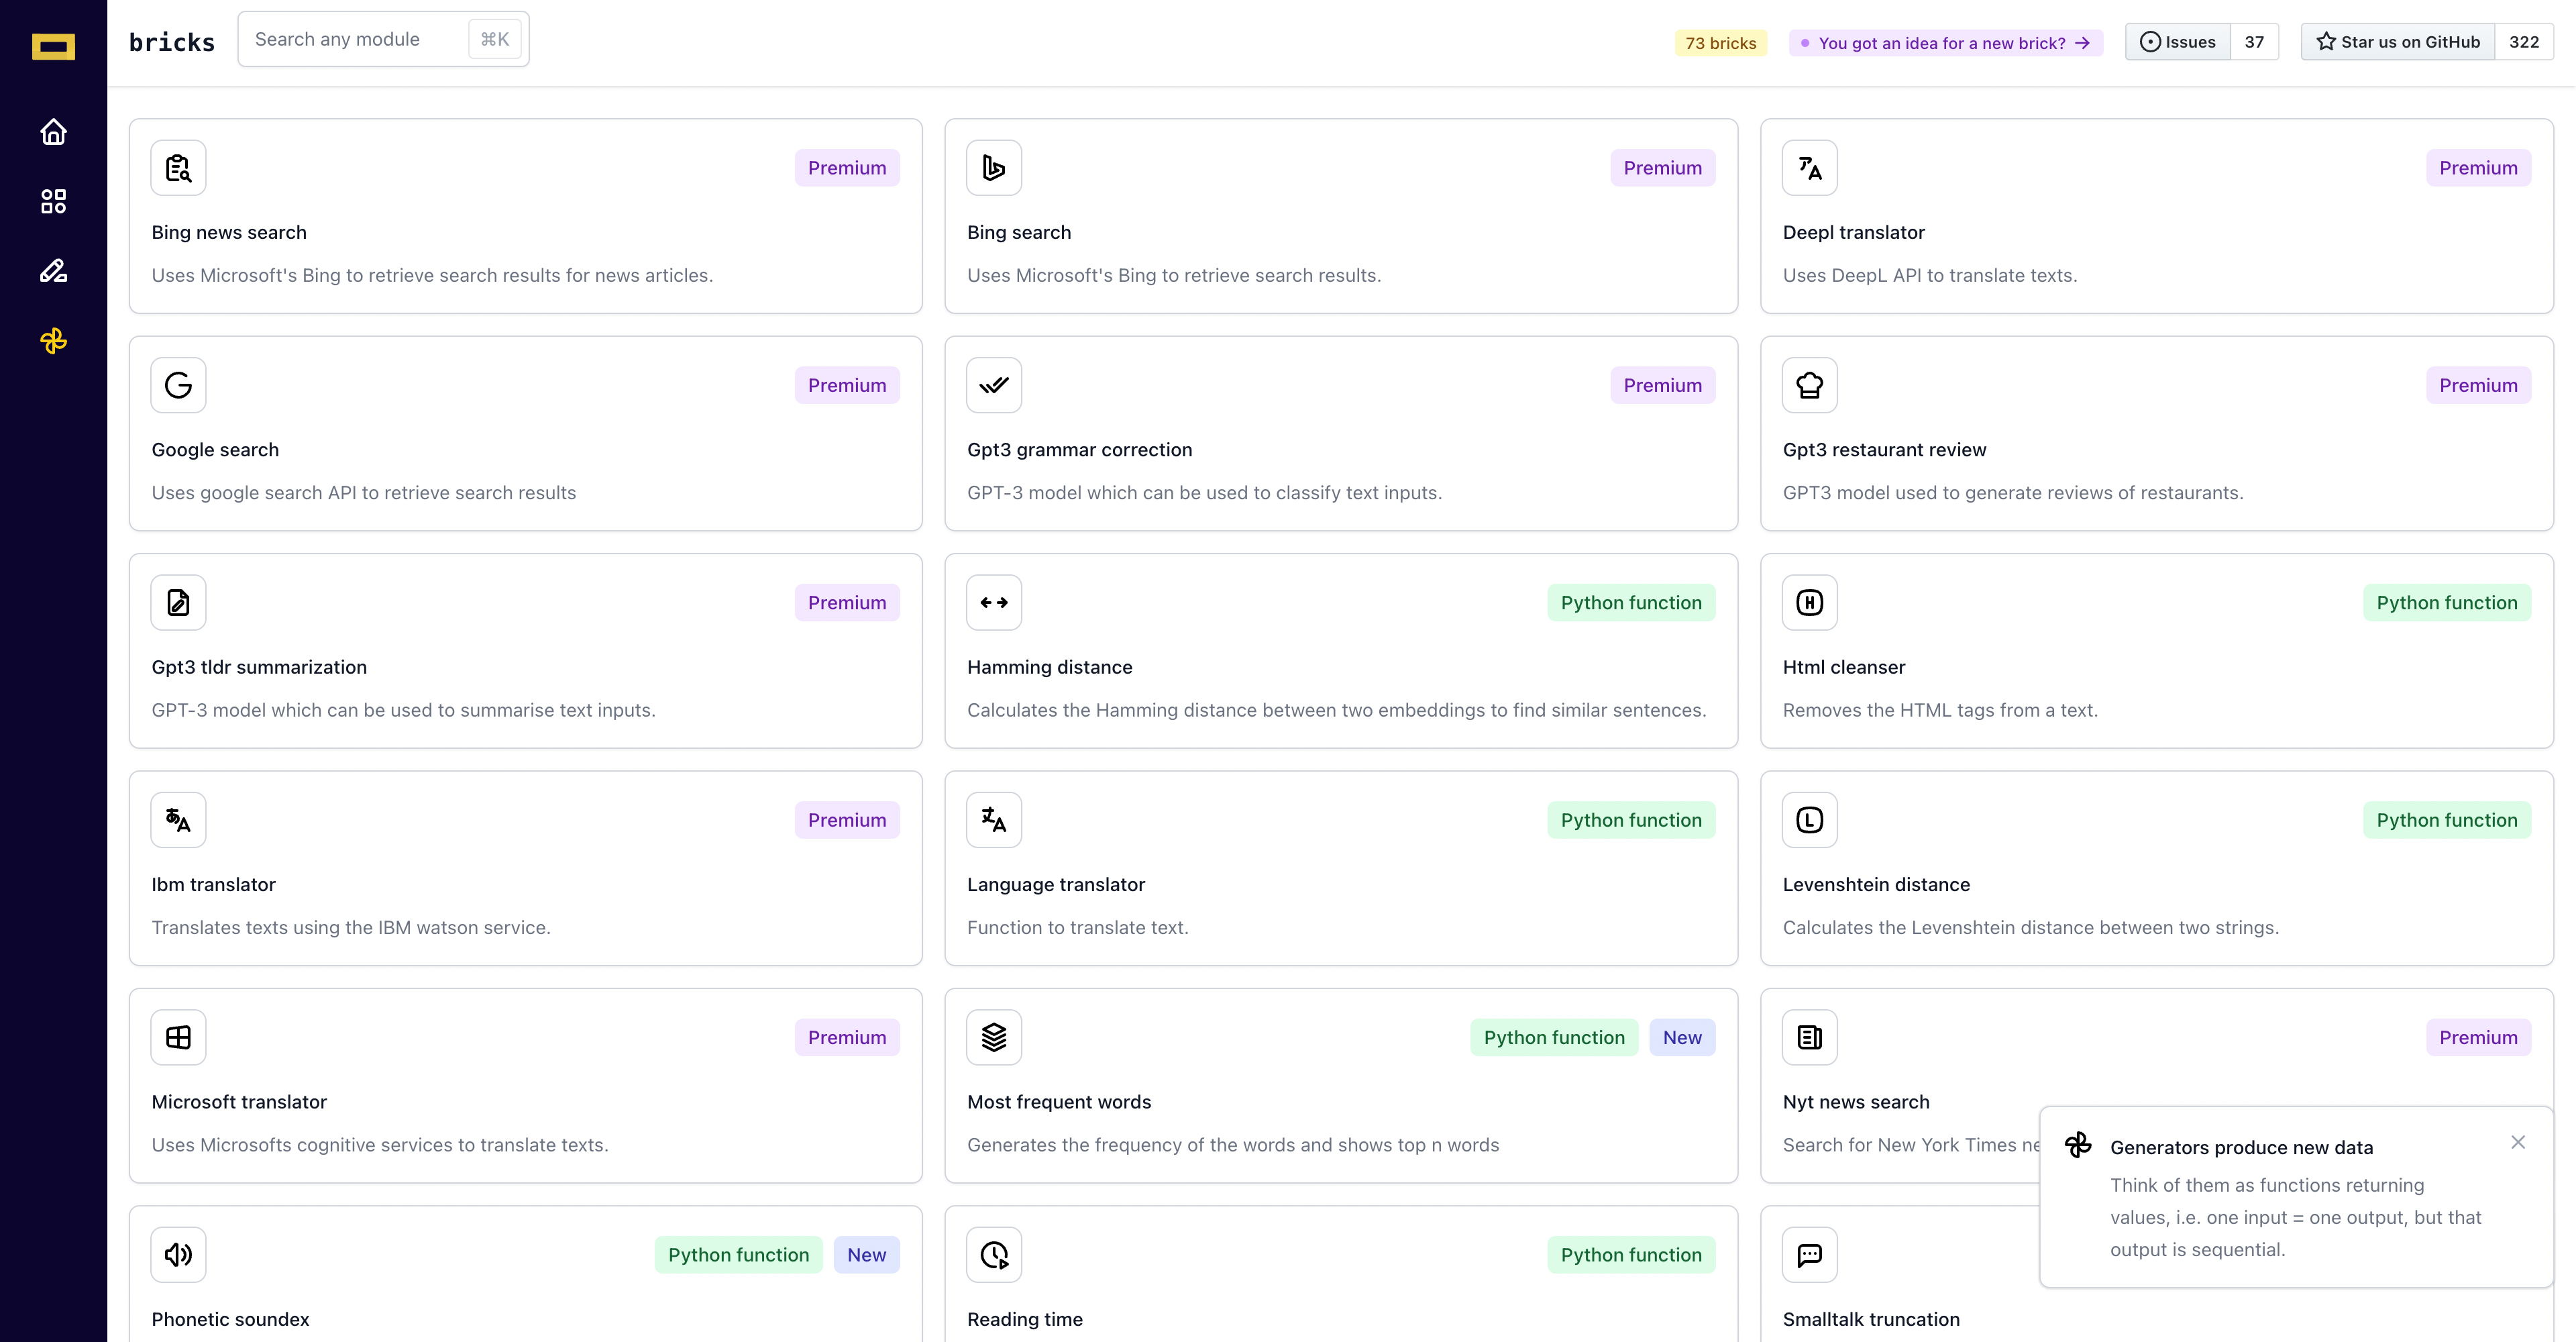2576x1342 pixels.
Task: Select the yellow generators pinwheel sidebar icon
Action: tap(53, 341)
